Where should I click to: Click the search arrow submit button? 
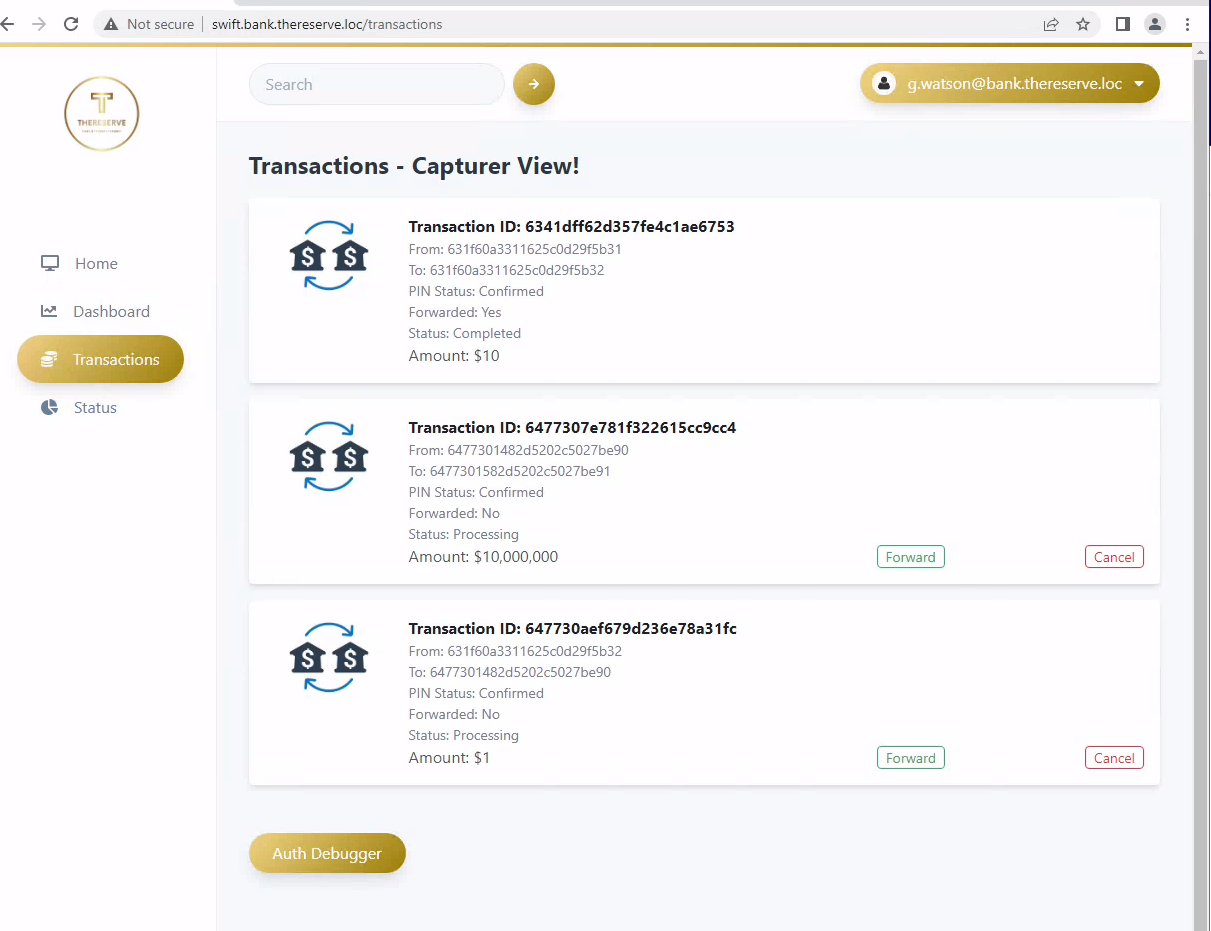pyautogui.click(x=534, y=84)
